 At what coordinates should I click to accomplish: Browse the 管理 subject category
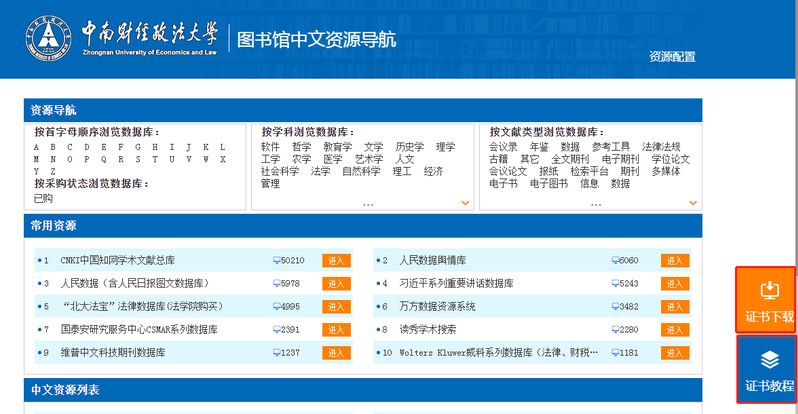[x=270, y=183]
